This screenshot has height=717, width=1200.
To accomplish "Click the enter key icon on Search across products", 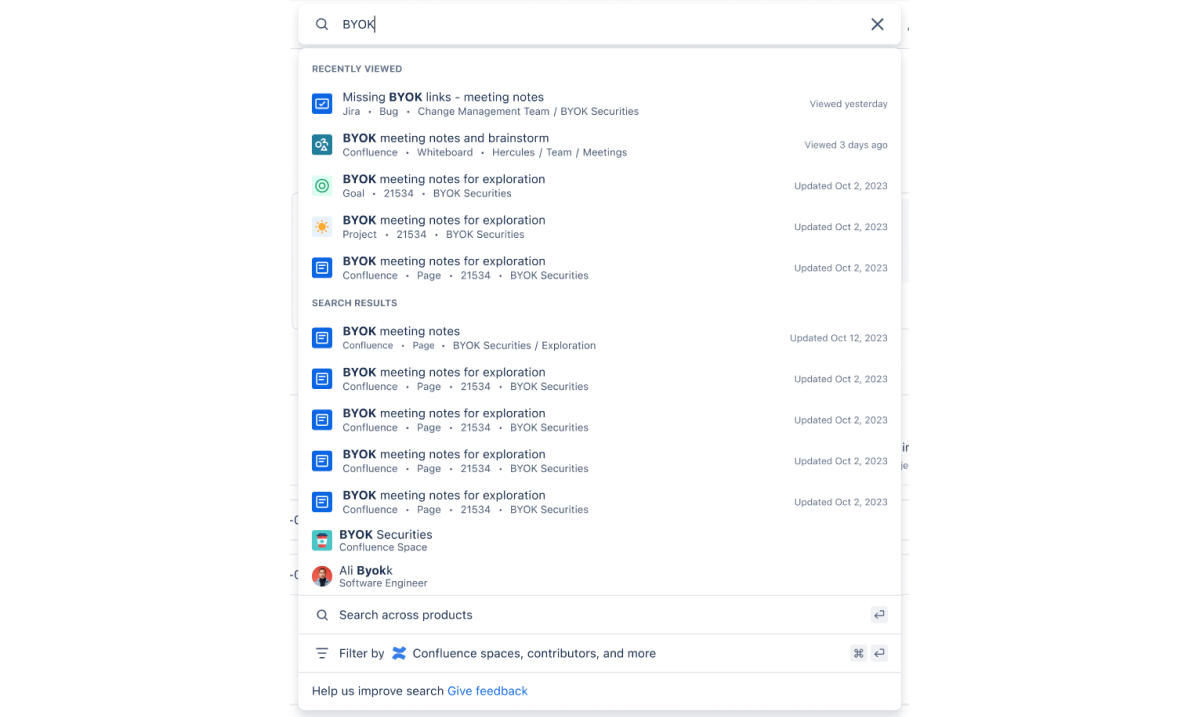I will [x=879, y=615].
